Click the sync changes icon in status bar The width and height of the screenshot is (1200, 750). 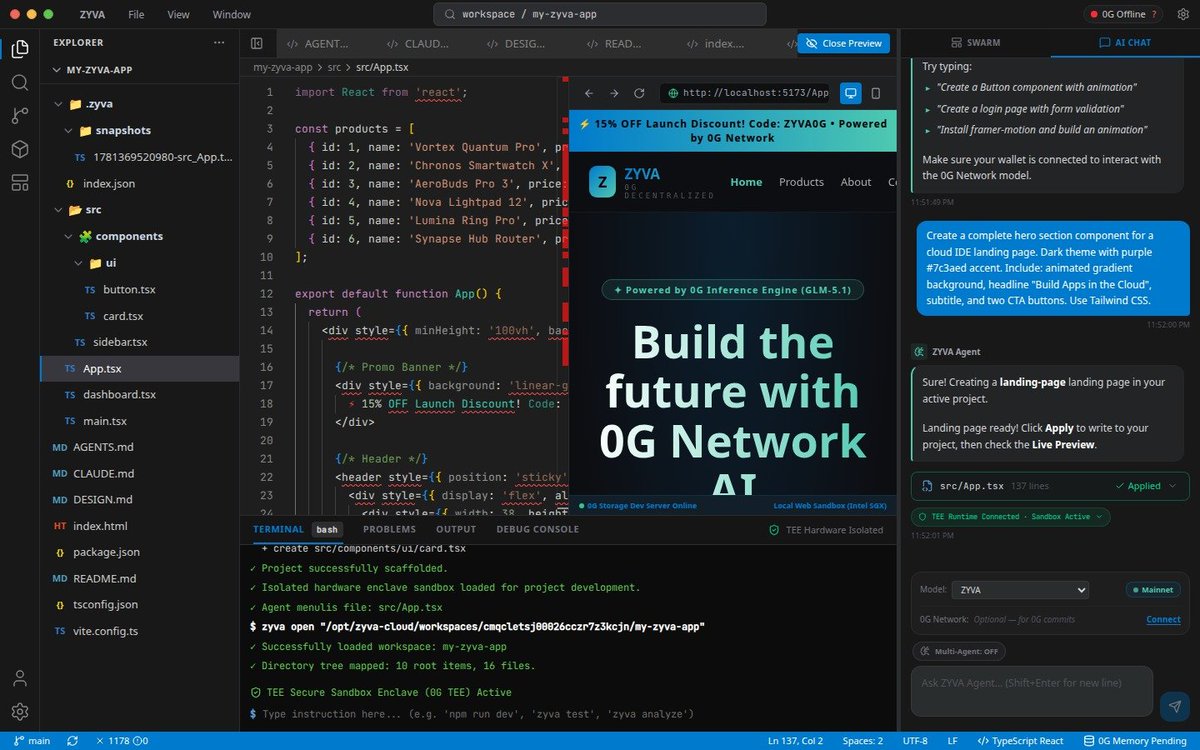[x=72, y=741]
